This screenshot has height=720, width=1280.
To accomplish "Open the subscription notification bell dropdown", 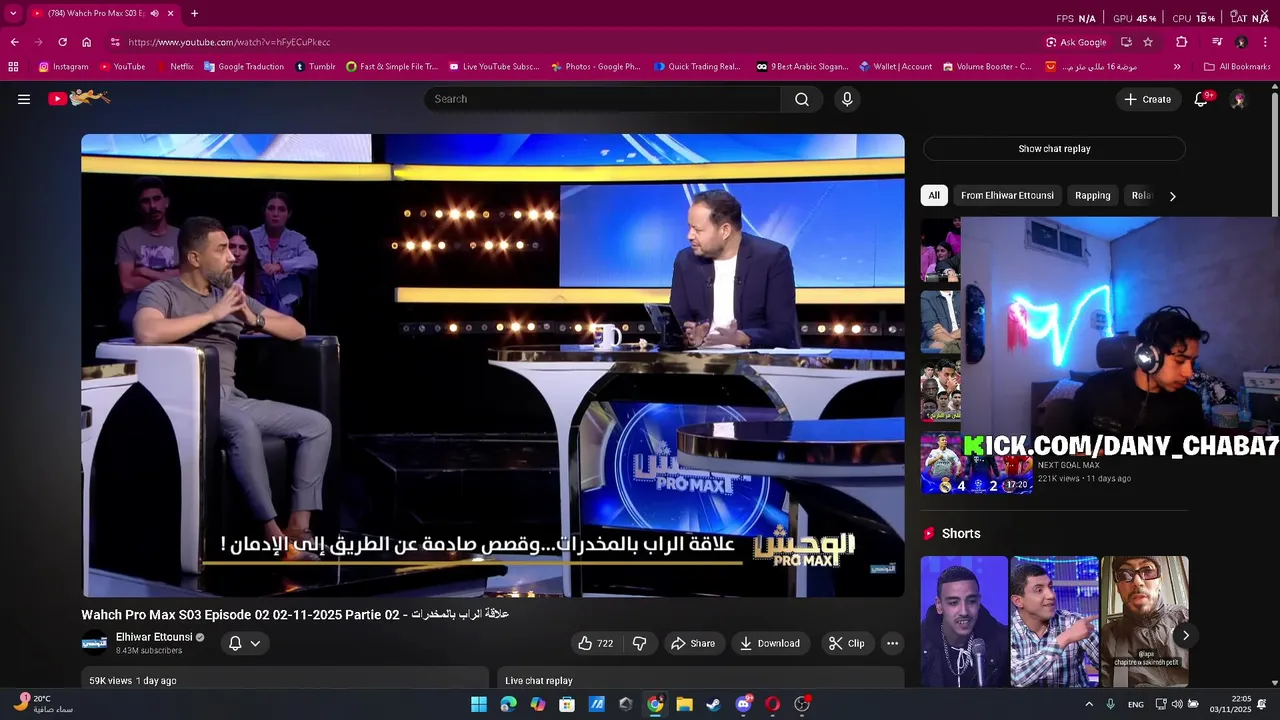I will click(x=244, y=643).
